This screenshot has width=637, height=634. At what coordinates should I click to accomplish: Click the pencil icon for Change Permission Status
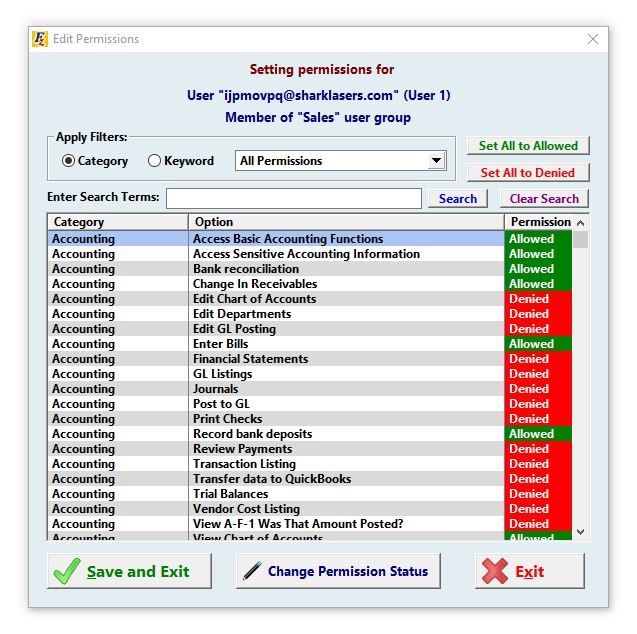coord(252,571)
